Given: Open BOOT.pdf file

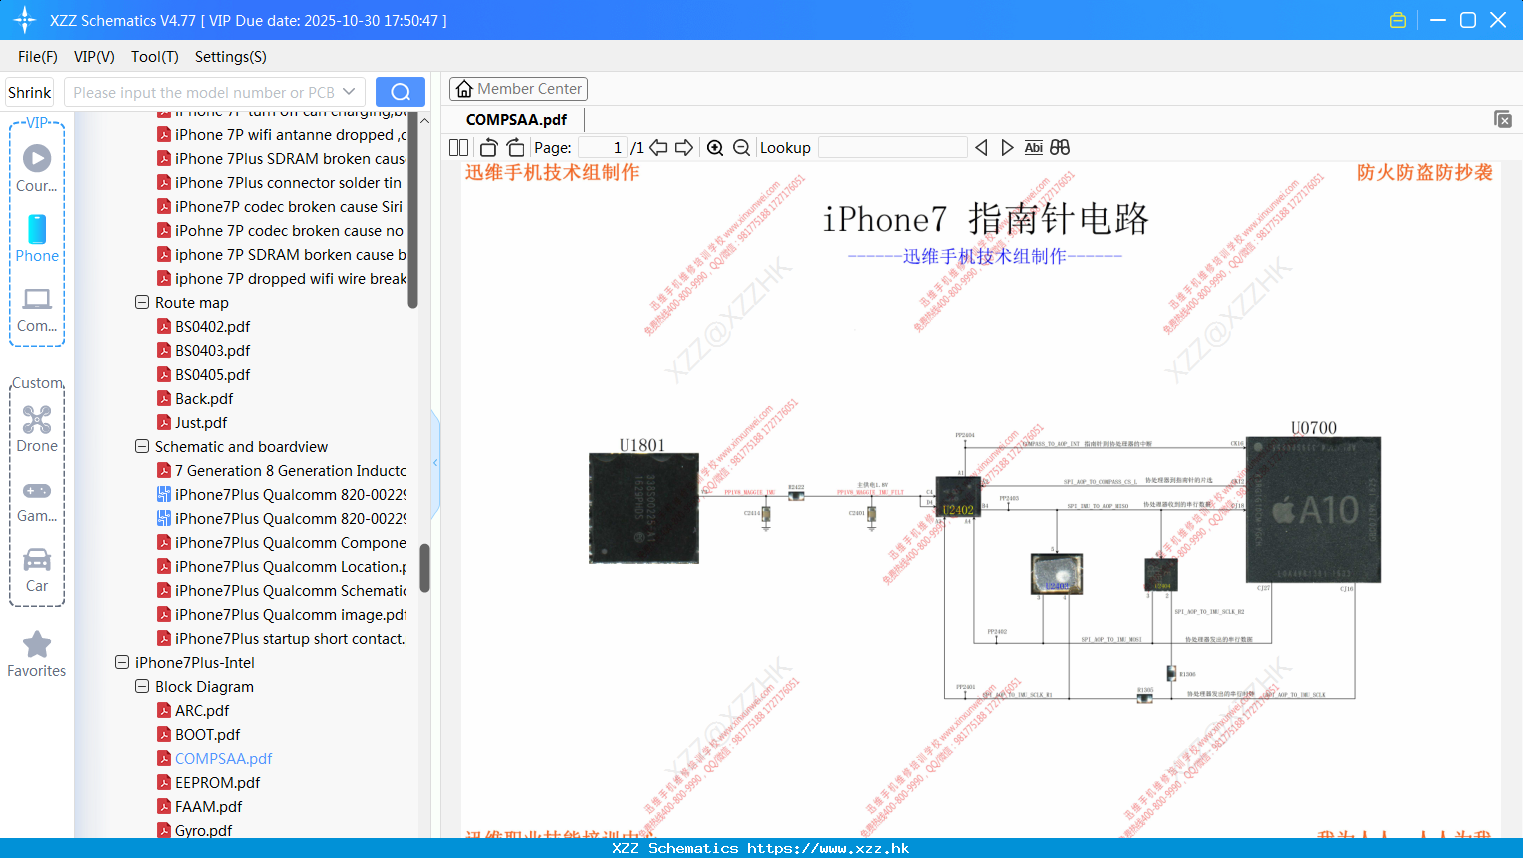Looking at the screenshot, I should pos(207,734).
